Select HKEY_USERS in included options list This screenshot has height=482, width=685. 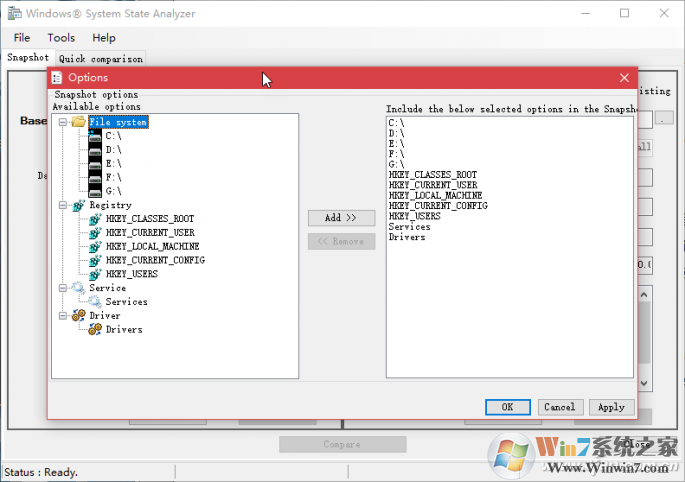pyautogui.click(x=415, y=216)
